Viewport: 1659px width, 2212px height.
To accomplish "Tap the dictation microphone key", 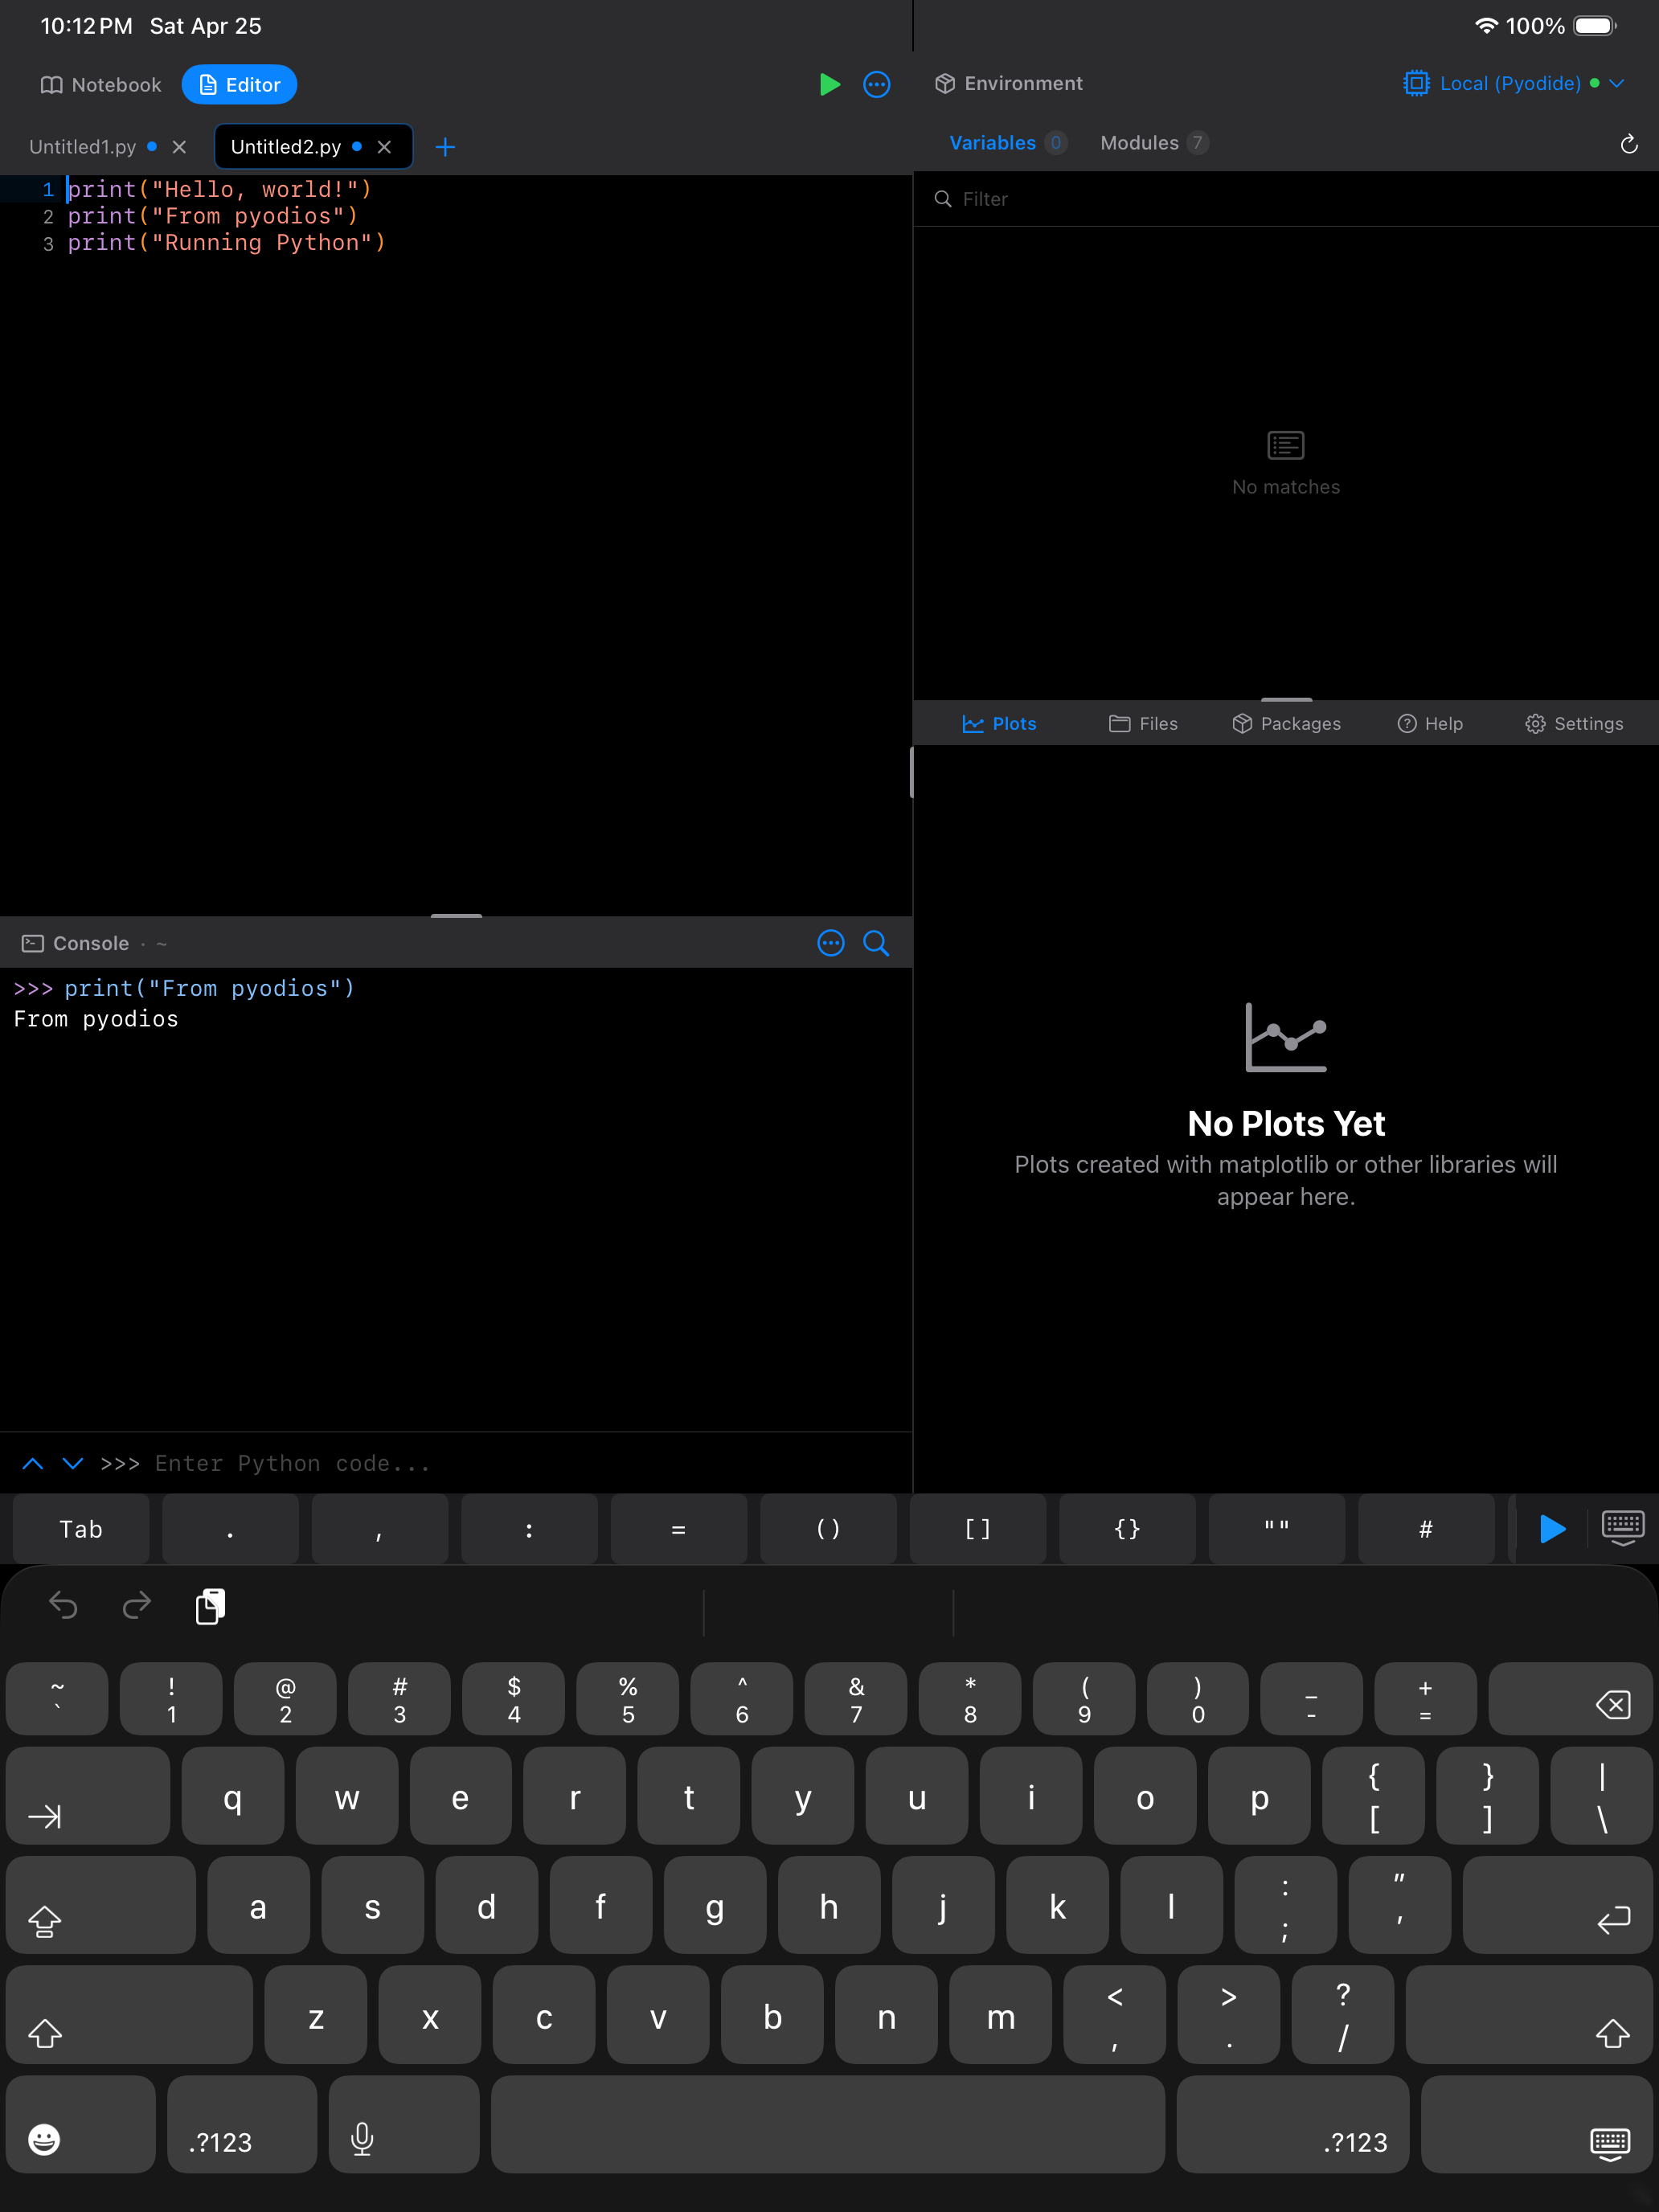I will (404, 2124).
